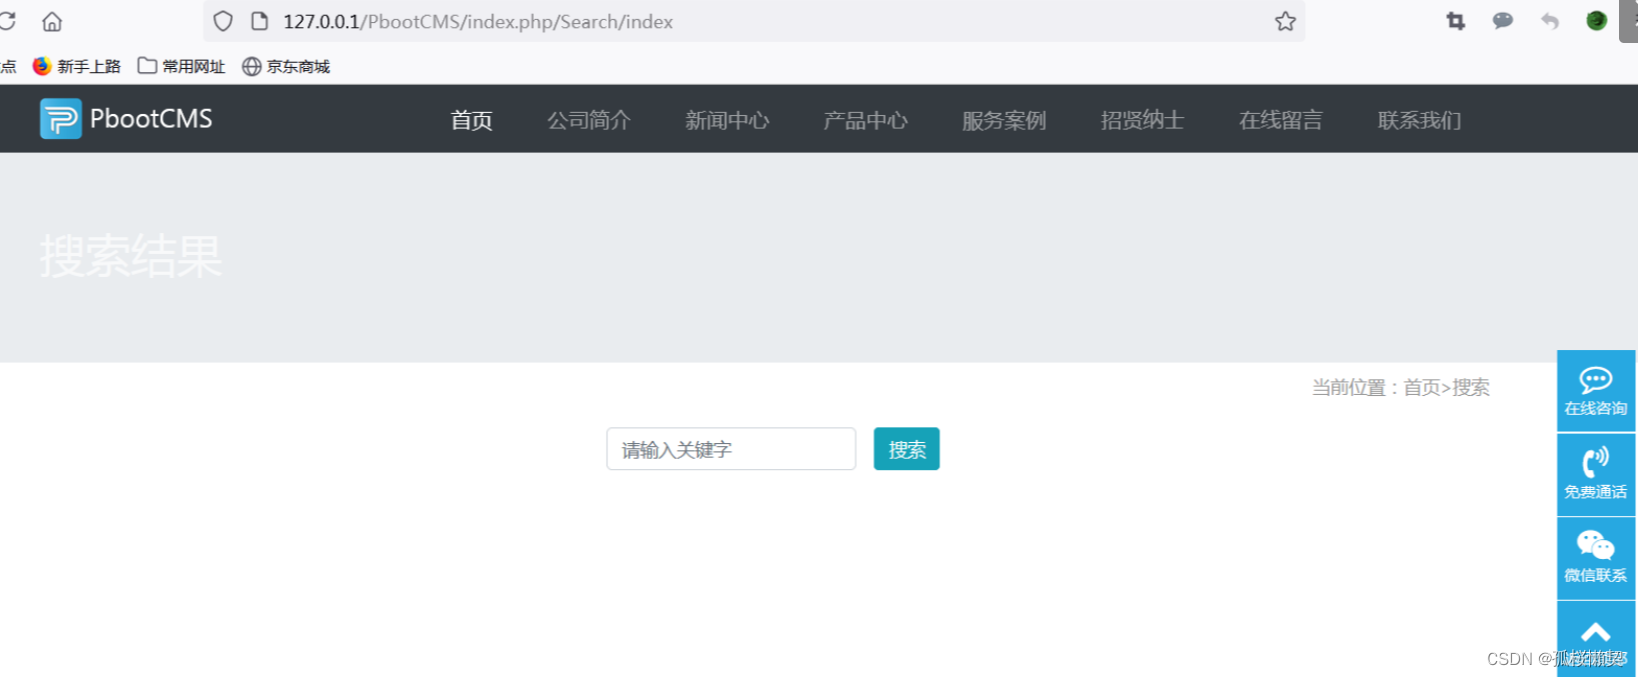Open the 常用网址 bookmarks folder
This screenshot has height=677, width=1638.
181,66
